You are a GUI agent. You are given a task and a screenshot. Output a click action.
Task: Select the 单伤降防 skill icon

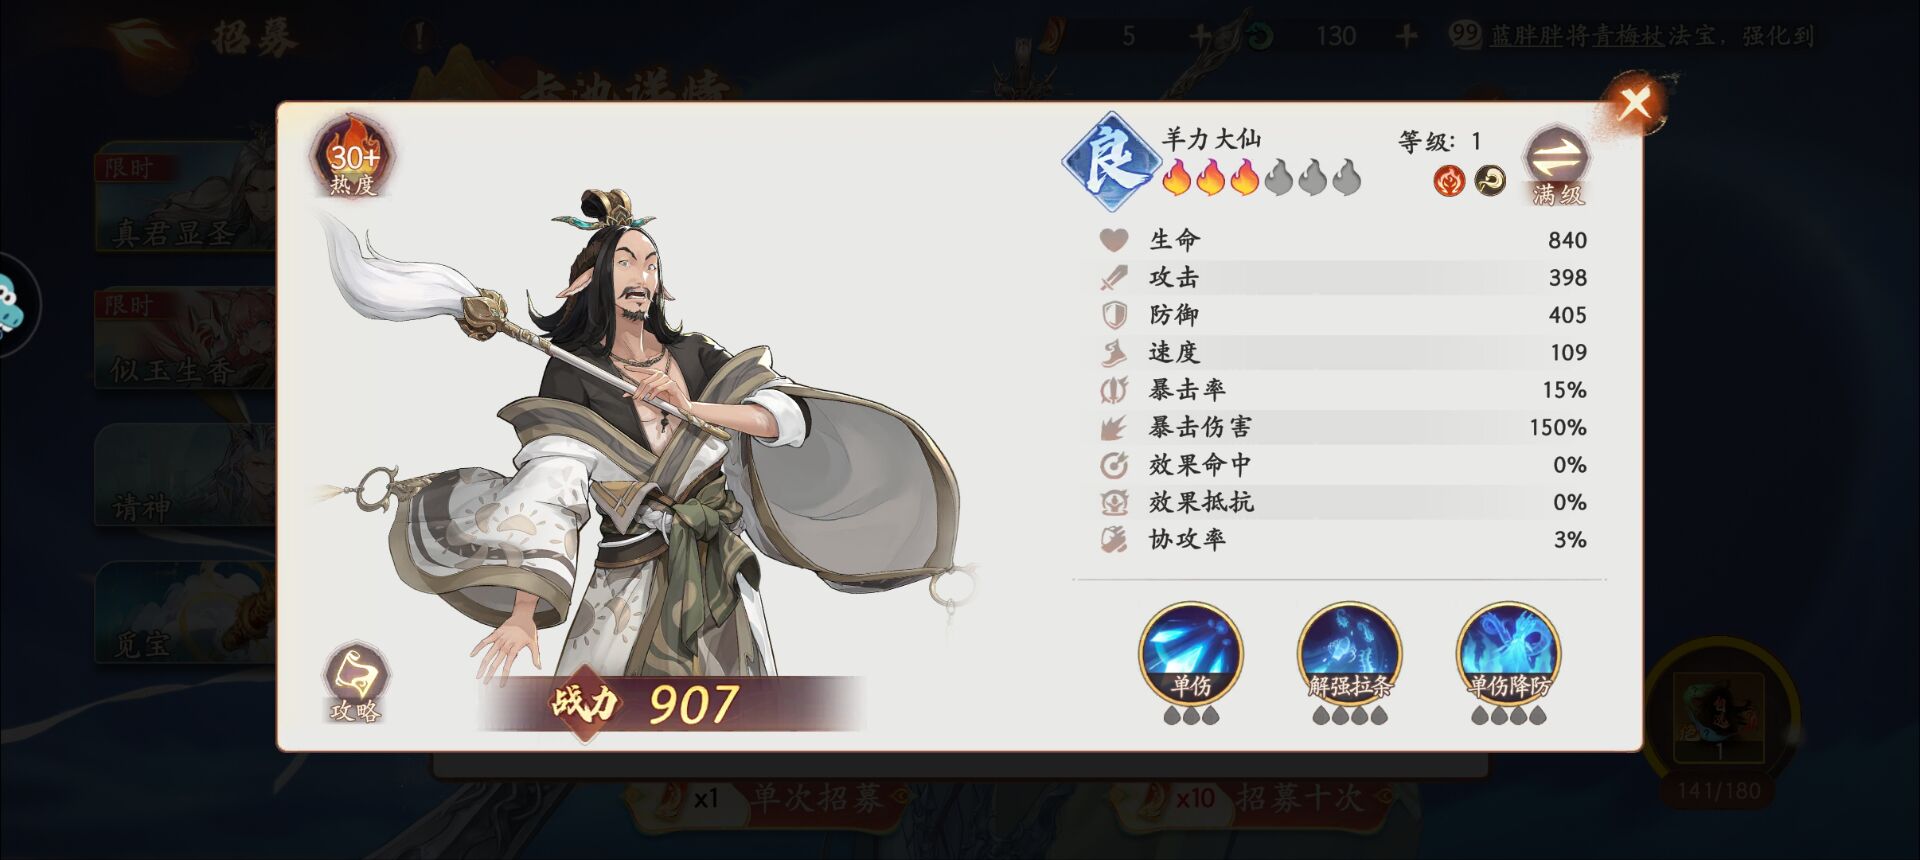(x=1508, y=653)
